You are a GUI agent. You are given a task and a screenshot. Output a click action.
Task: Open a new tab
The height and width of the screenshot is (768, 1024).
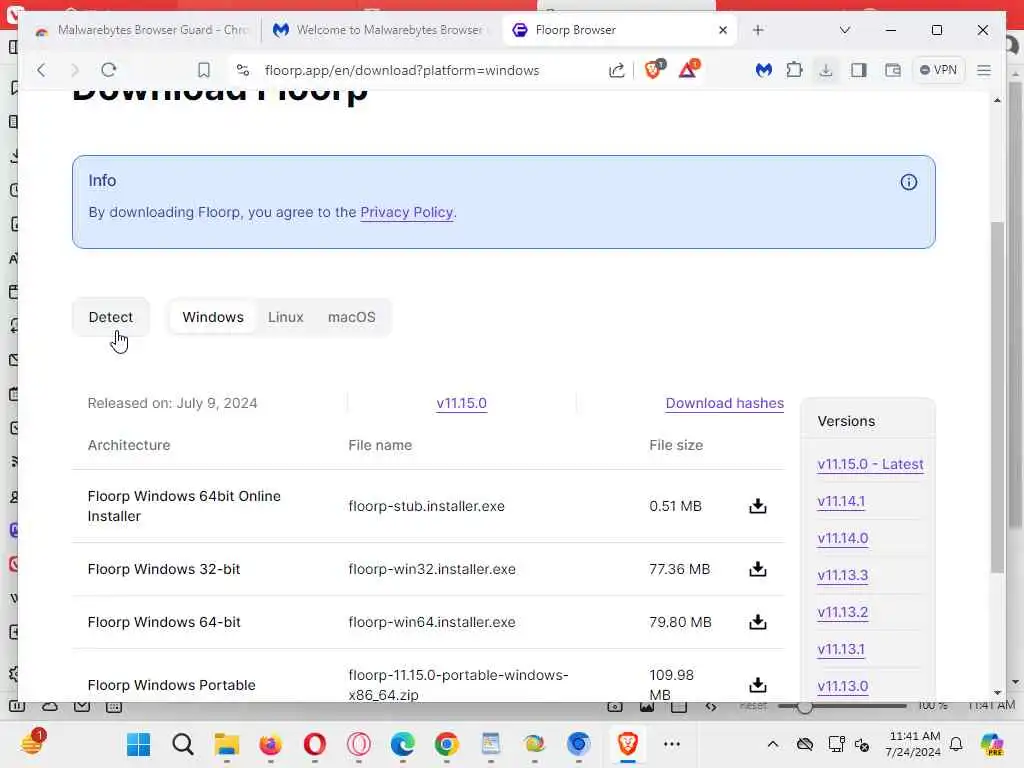tap(758, 30)
